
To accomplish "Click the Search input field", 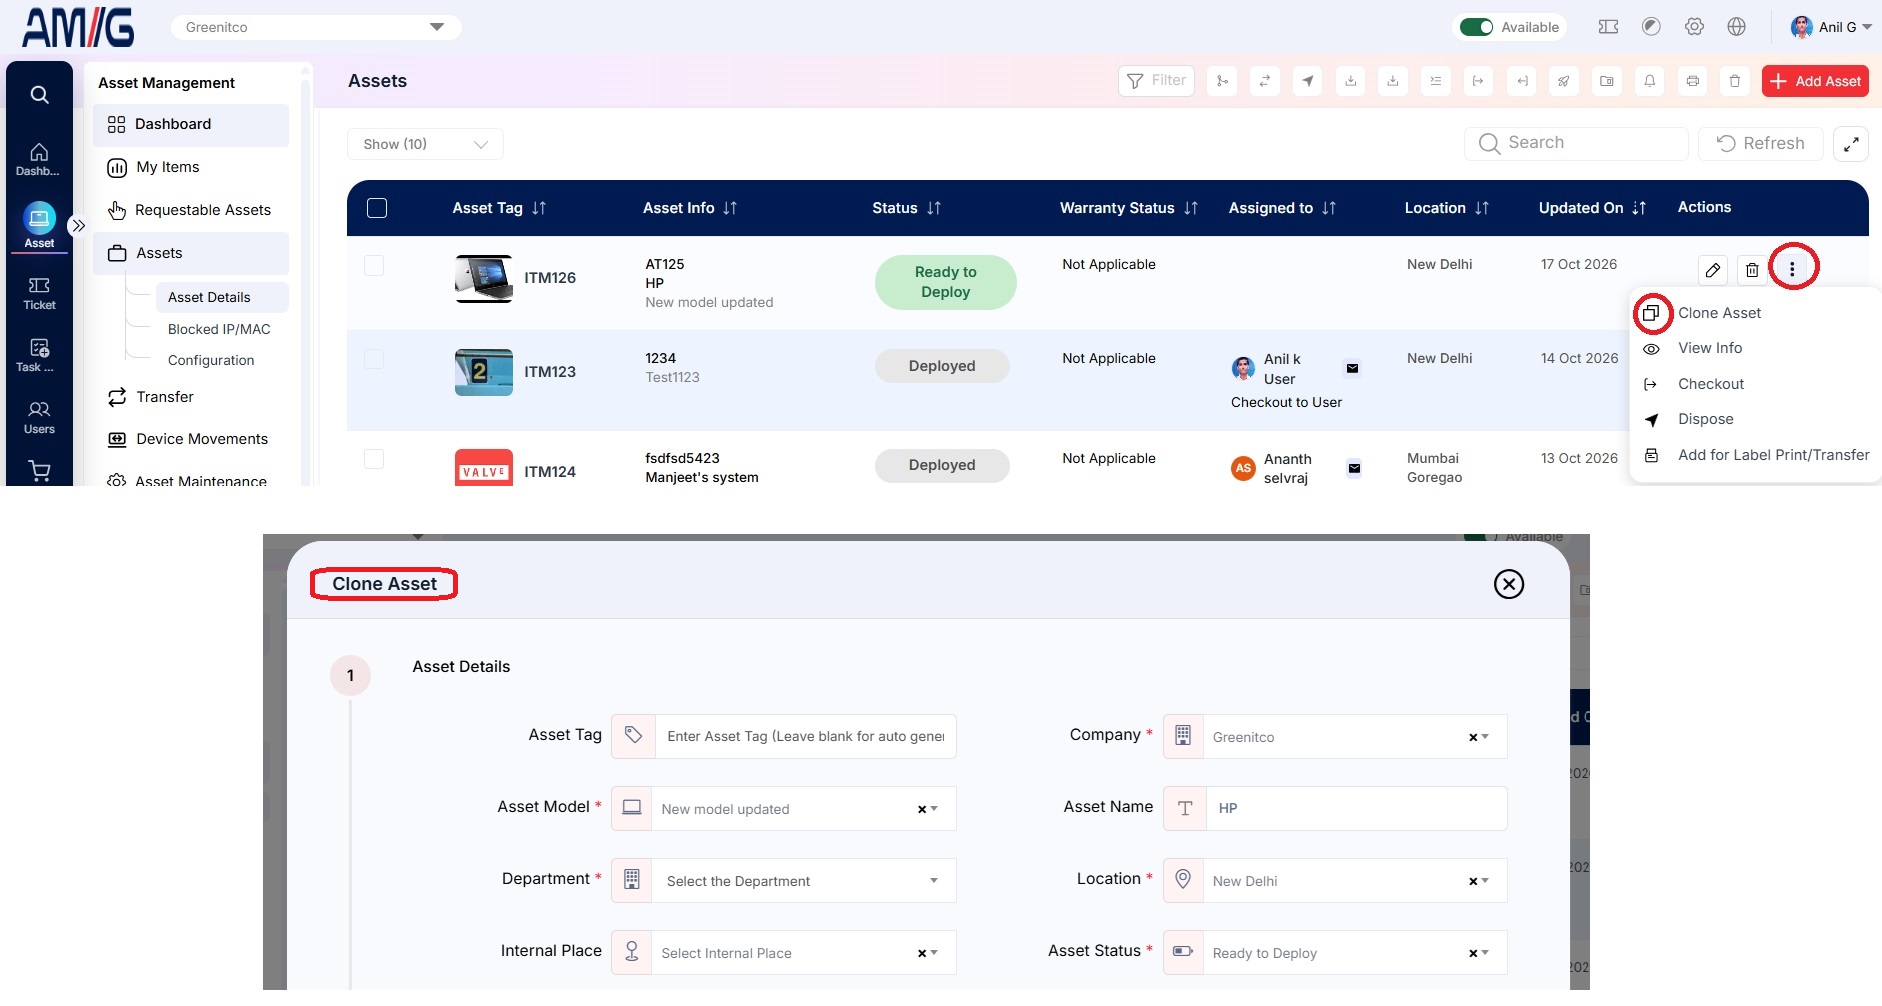I will point(1576,144).
